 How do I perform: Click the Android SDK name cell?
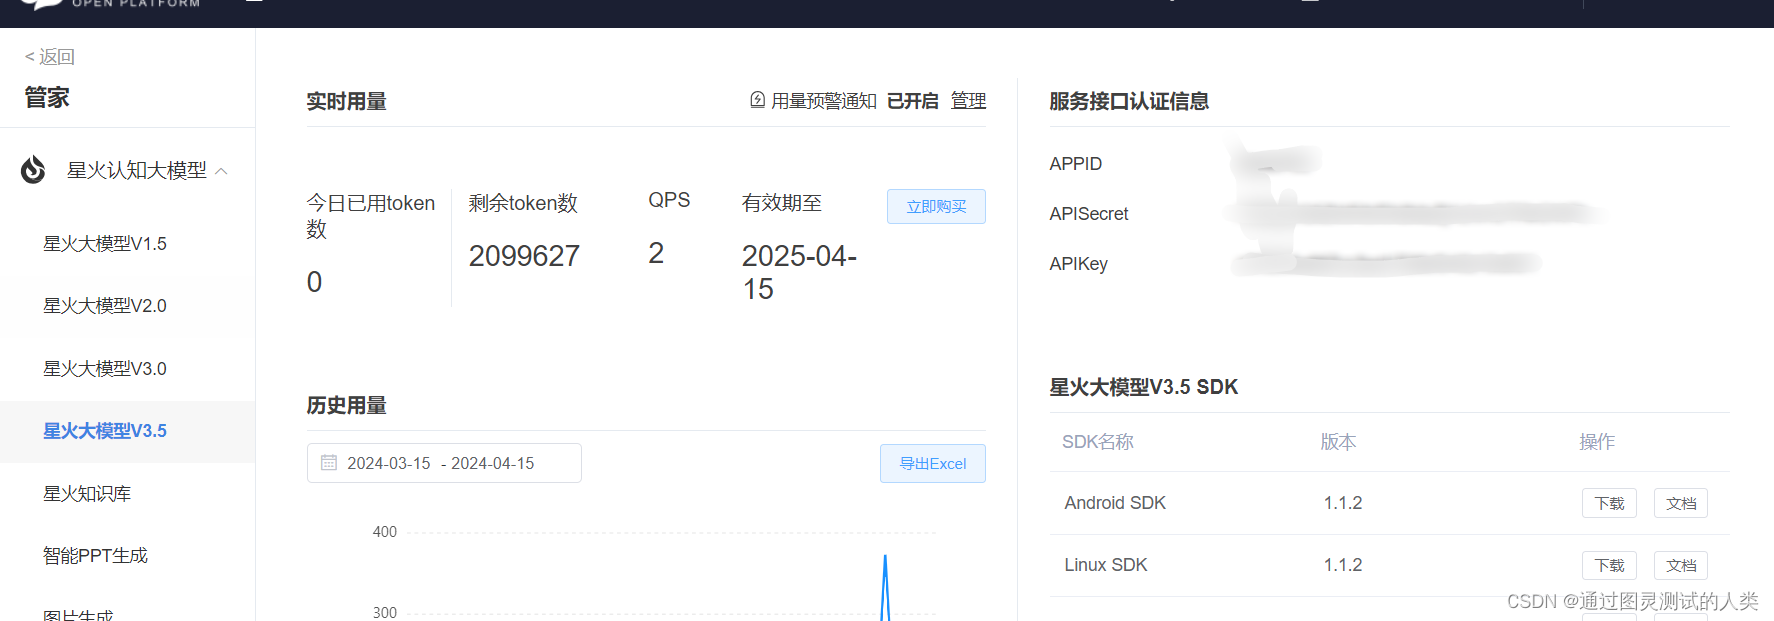pos(1115,503)
